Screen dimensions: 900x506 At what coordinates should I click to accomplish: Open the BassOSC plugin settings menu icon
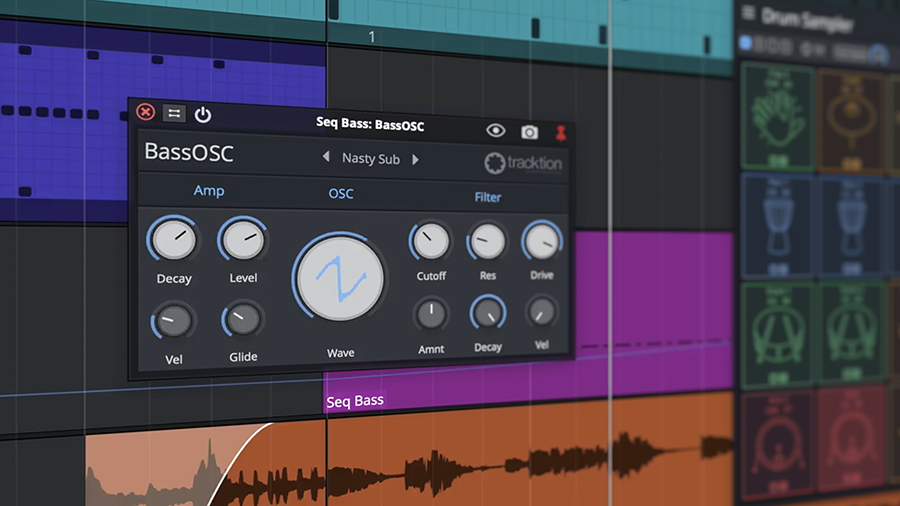click(x=174, y=113)
